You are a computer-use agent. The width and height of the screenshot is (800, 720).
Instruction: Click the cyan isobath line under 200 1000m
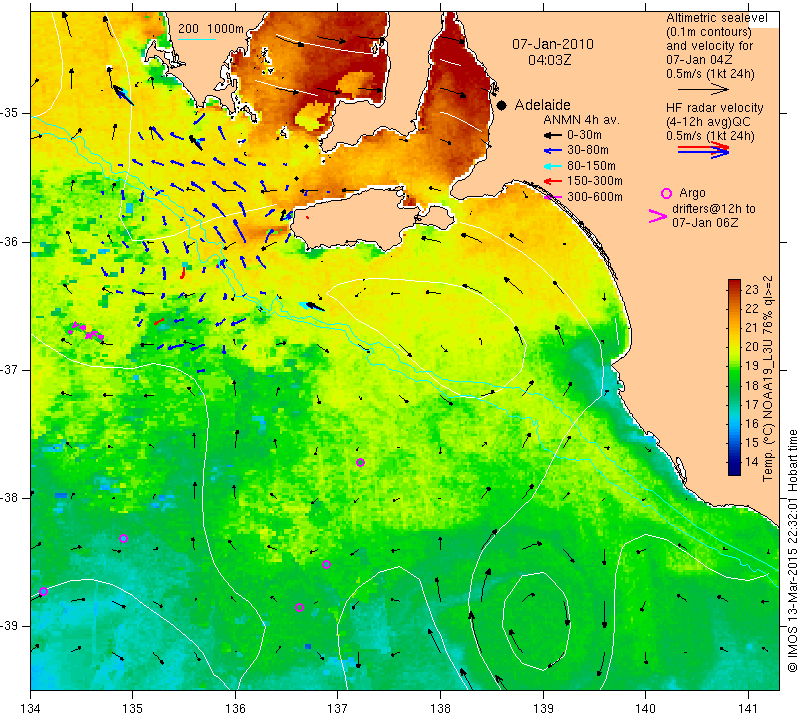pos(197,39)
